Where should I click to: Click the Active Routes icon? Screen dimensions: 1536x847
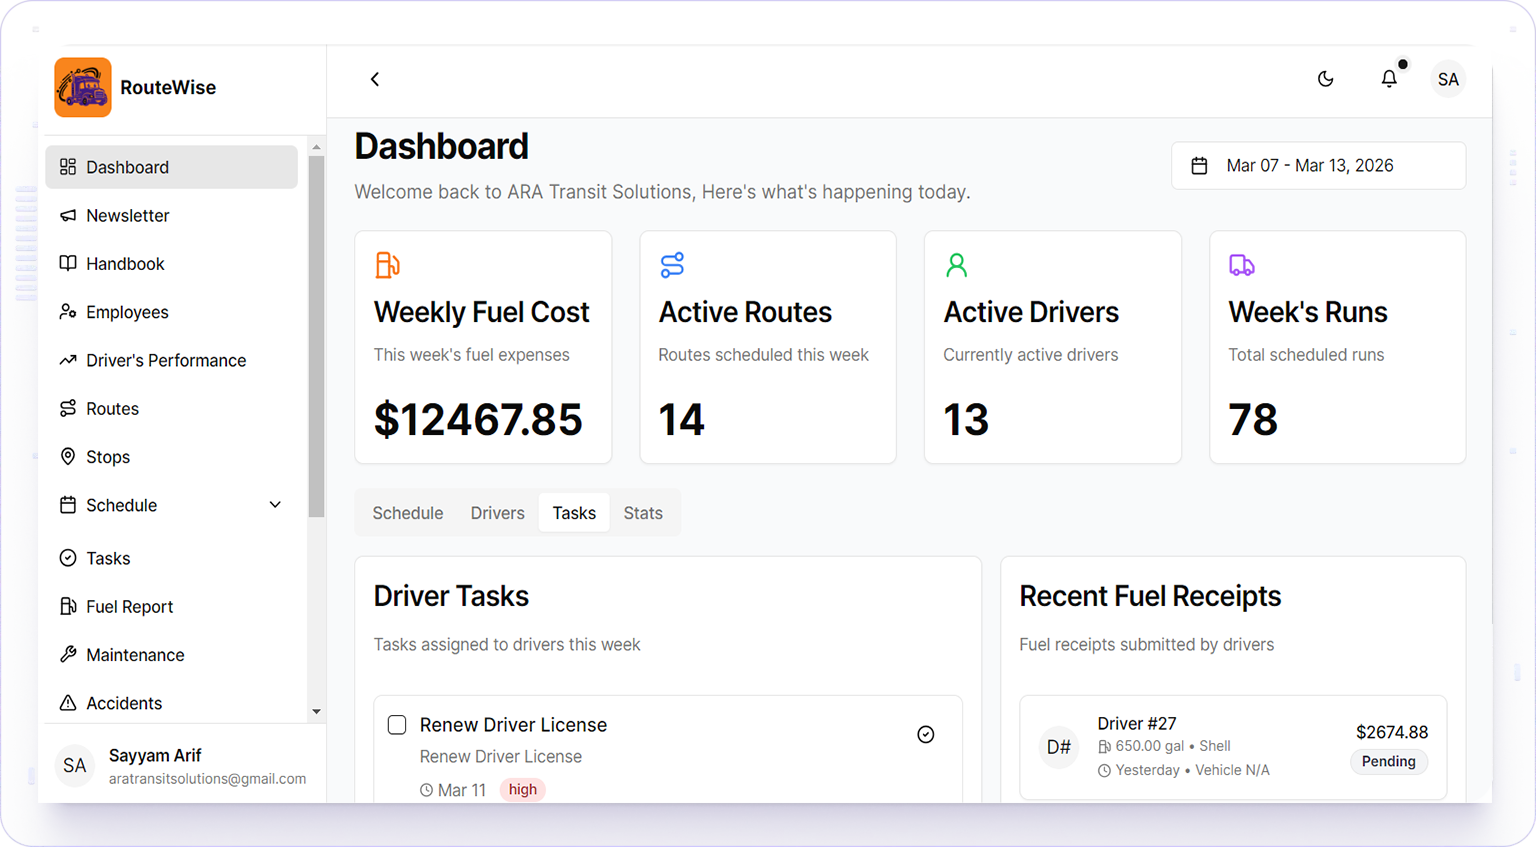(672, 265)
